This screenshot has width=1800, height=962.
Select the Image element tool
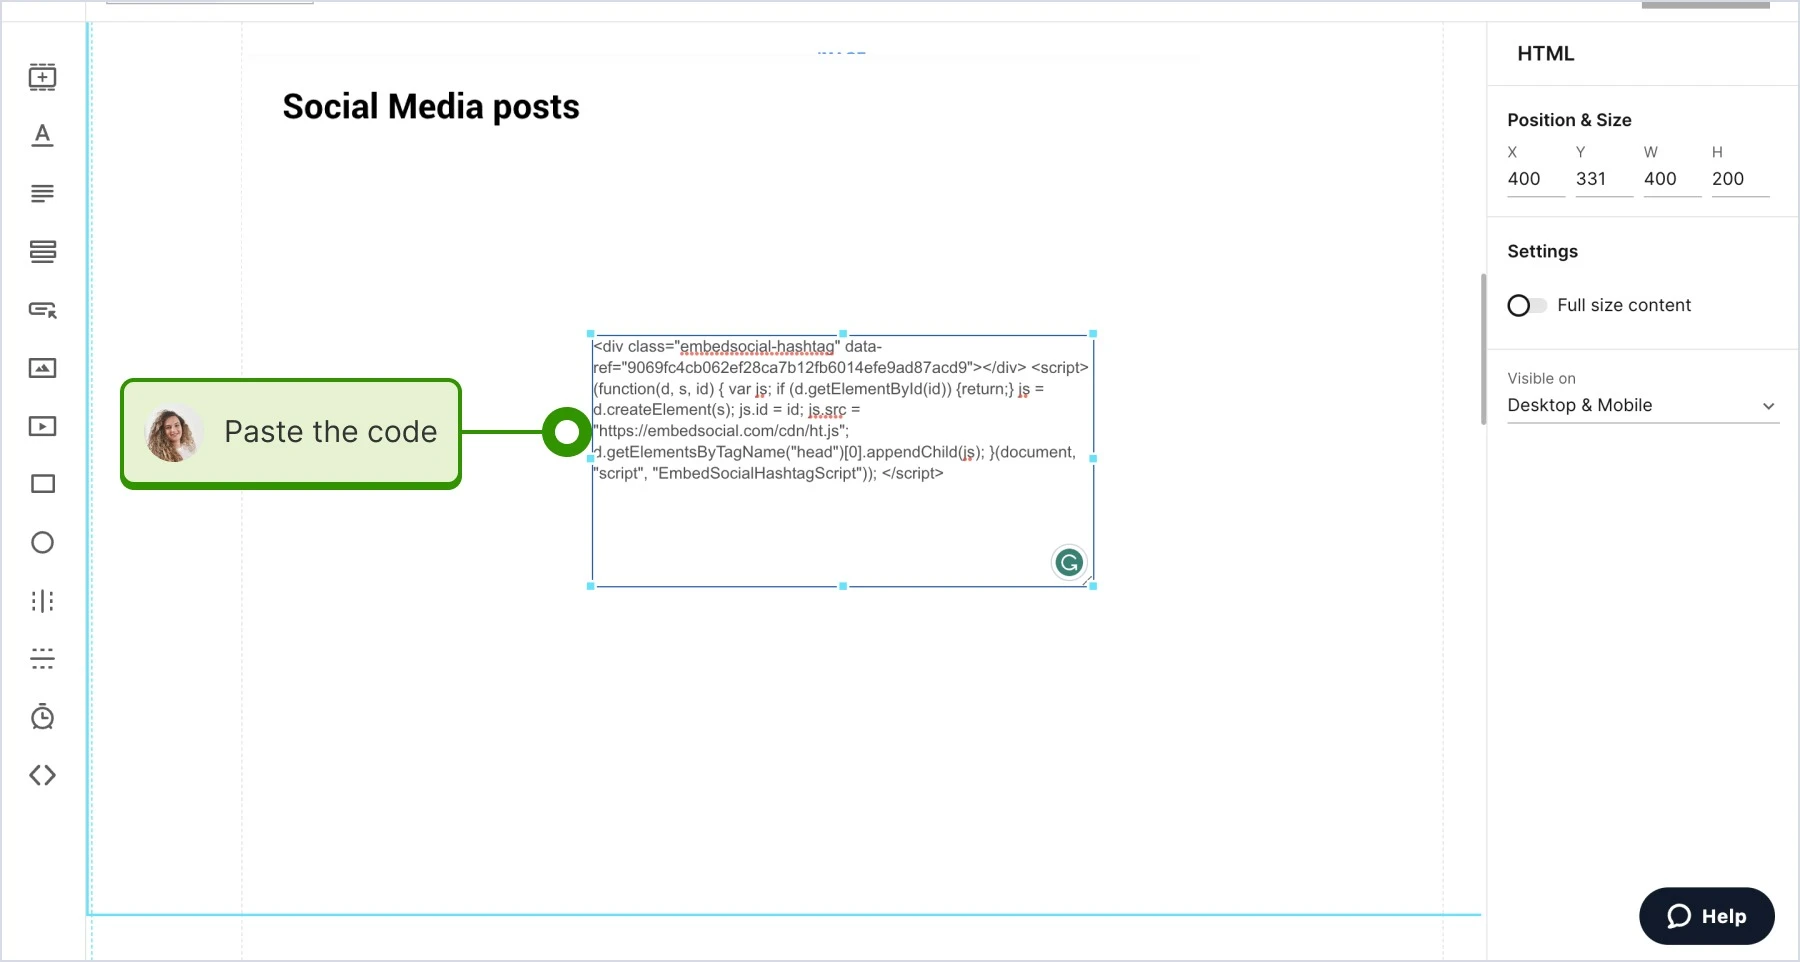pyautogui.click(x=42, y=368)
